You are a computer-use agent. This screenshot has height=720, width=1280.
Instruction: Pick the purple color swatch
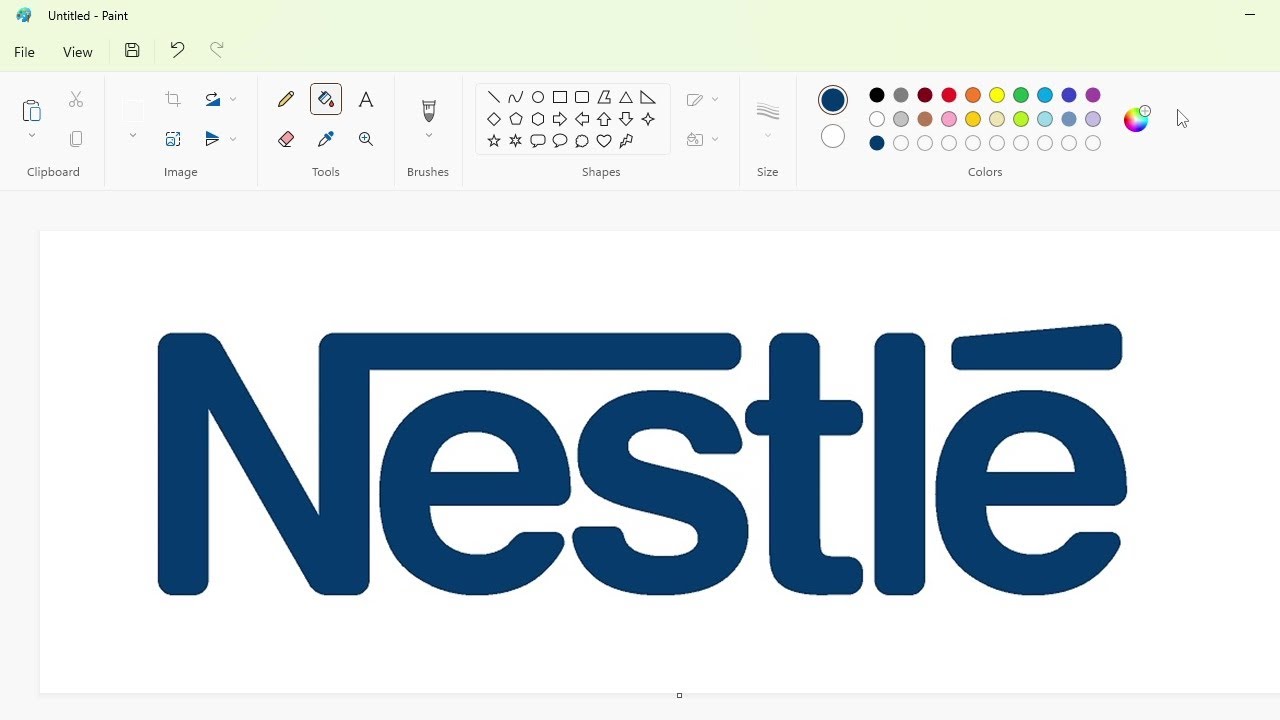(1093, 95)
